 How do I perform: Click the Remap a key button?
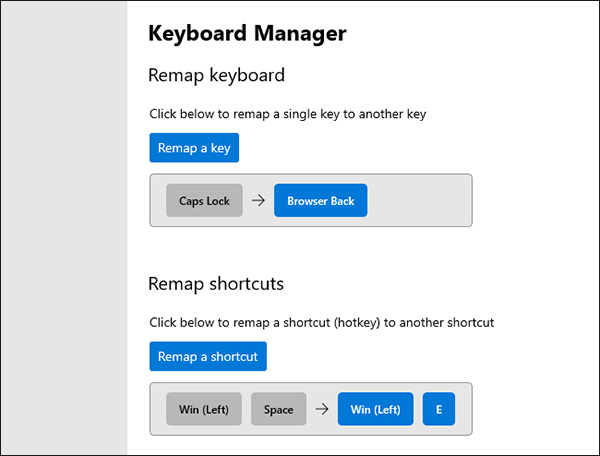point(194,148)
